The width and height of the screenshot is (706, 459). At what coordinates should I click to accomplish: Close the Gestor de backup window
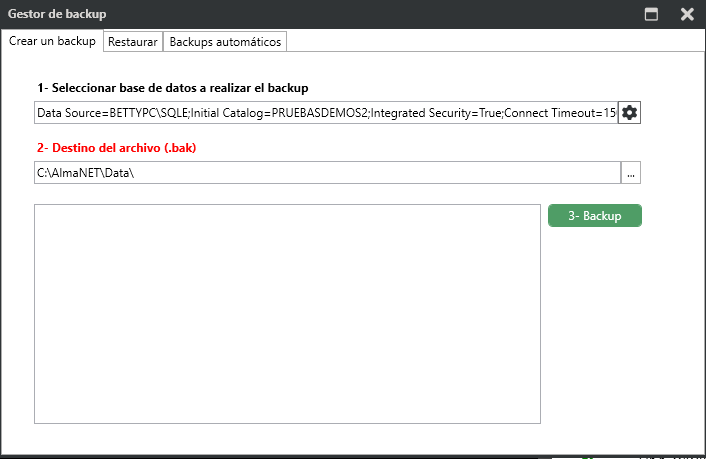click(687, 14)
